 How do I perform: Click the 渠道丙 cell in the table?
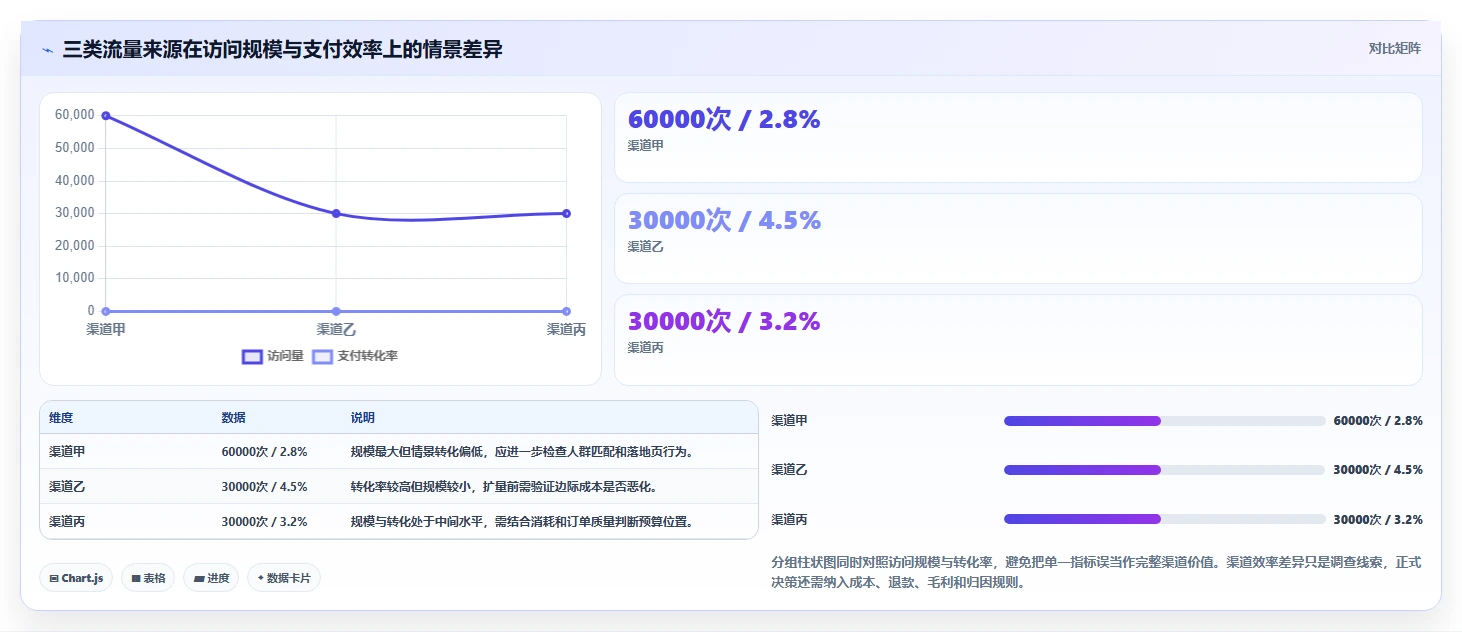point(67,522)
